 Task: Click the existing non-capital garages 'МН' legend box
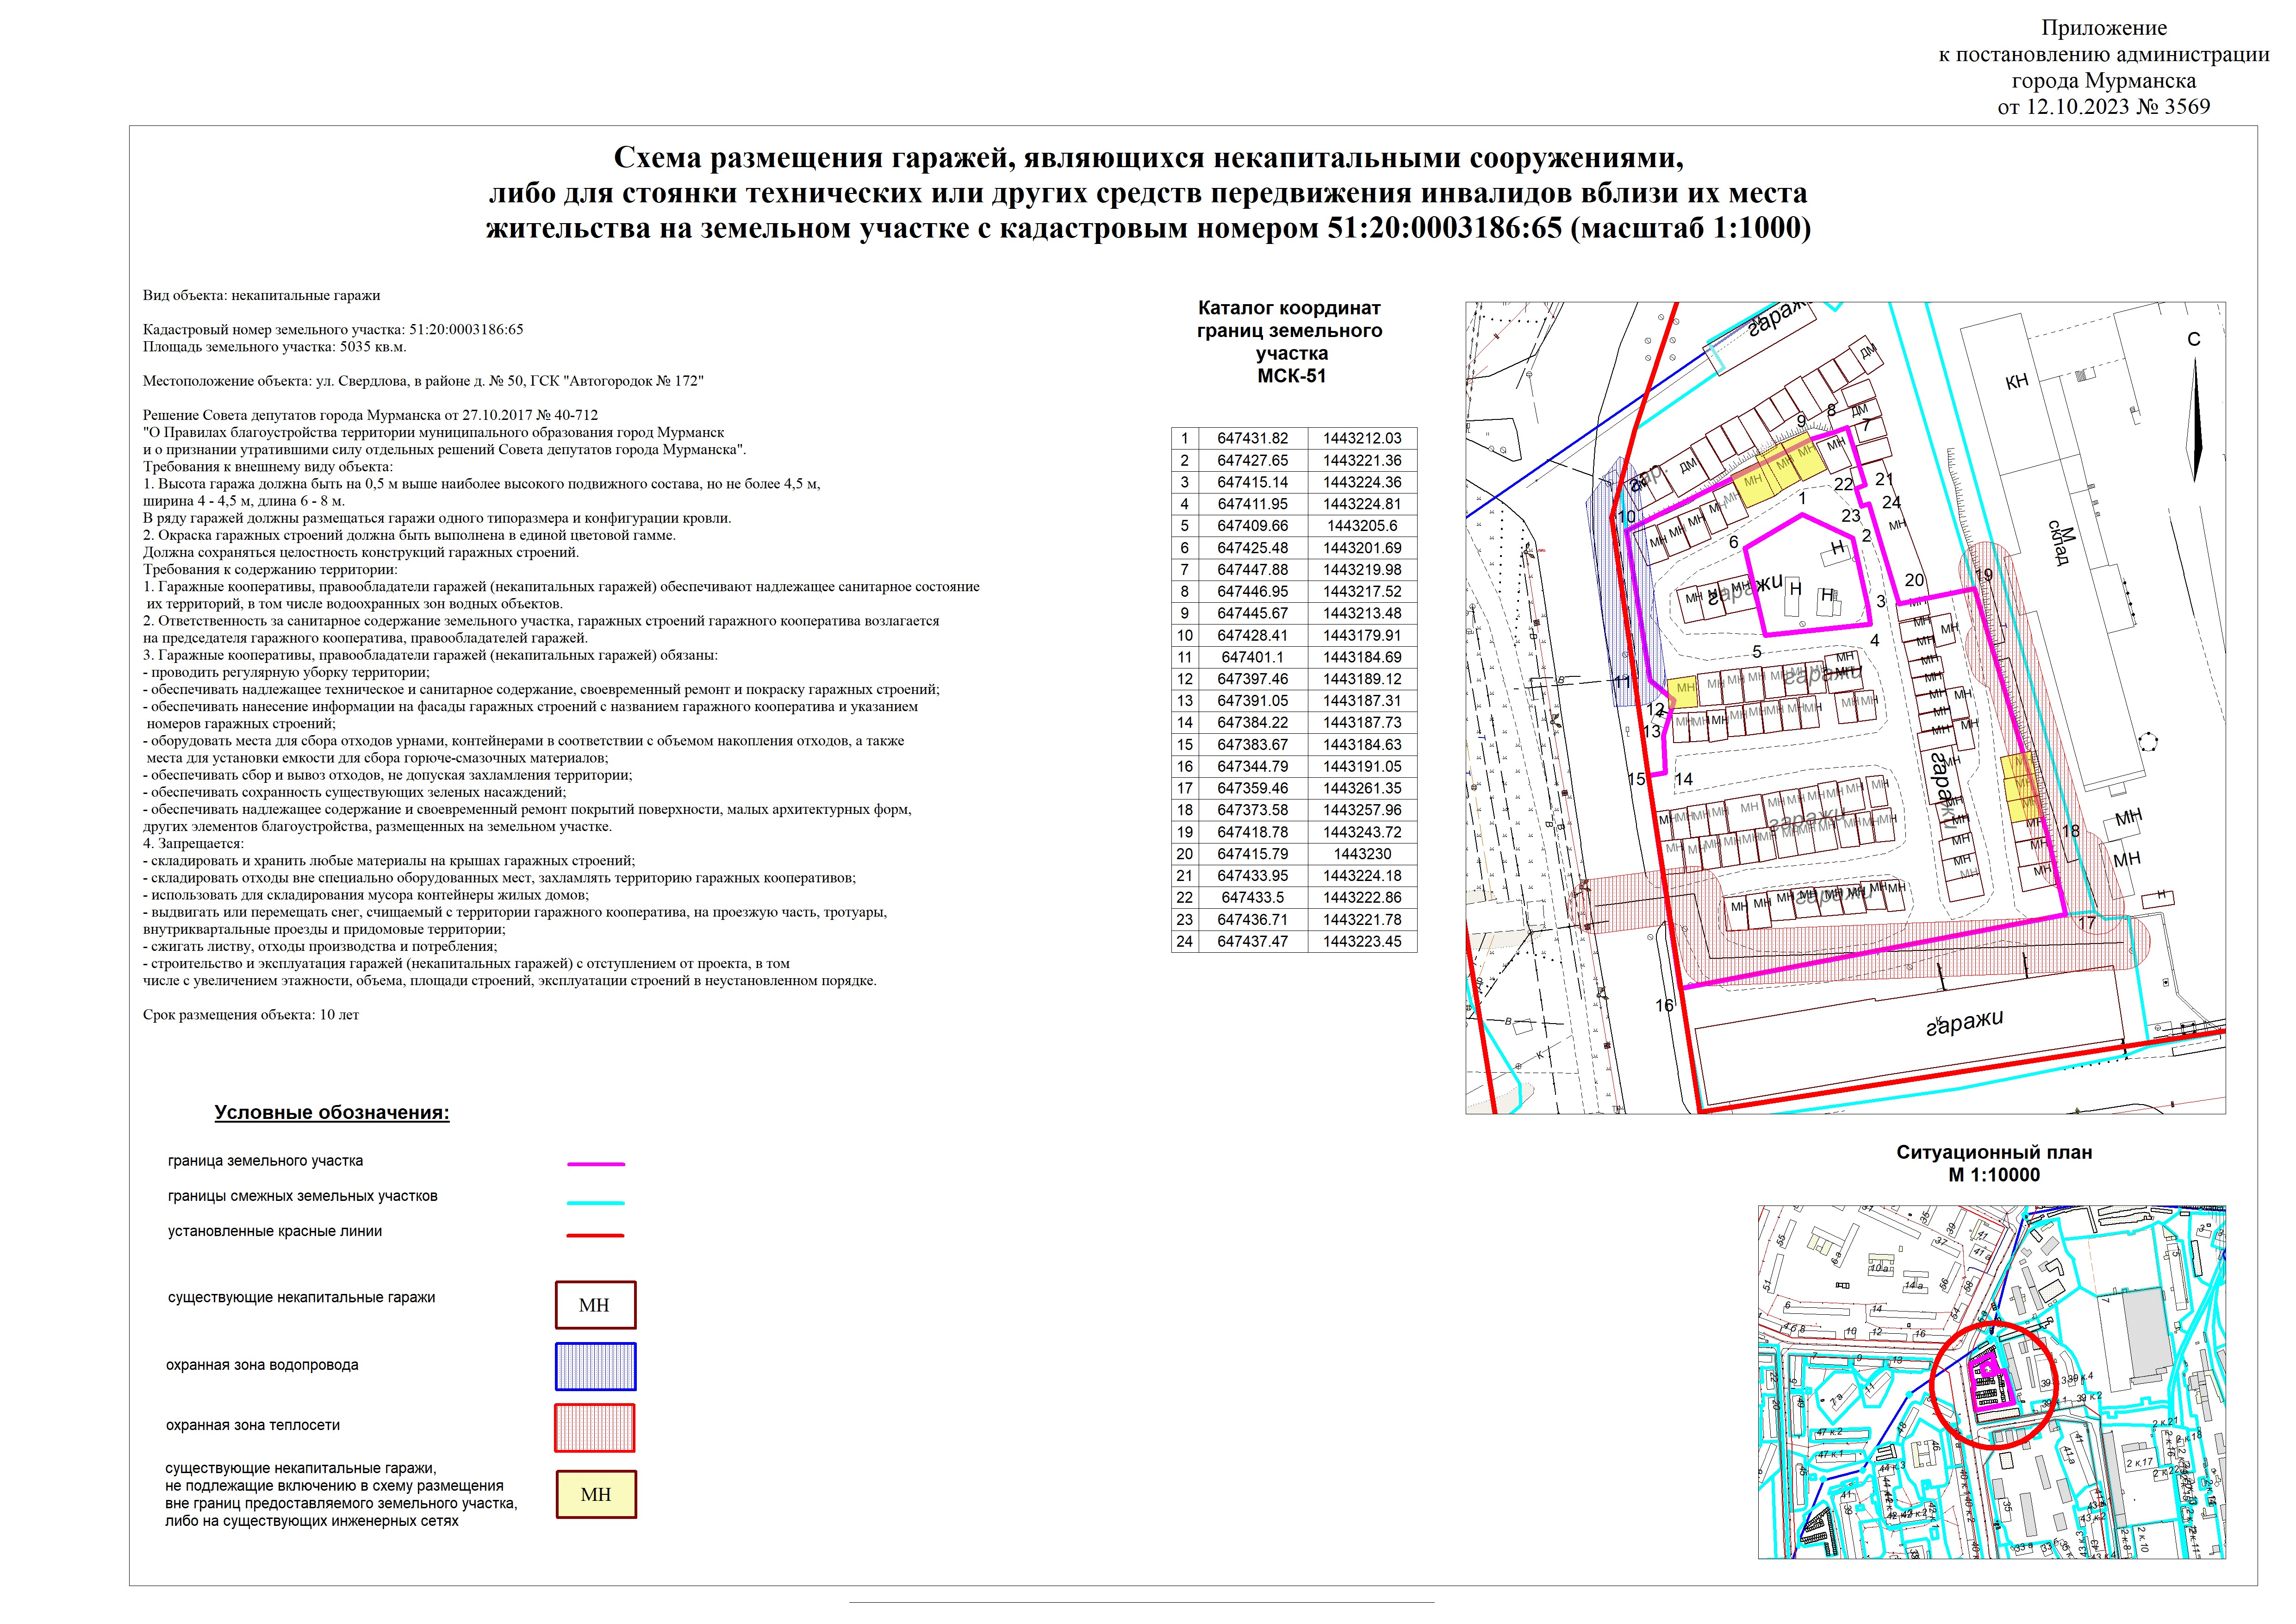coord(596,1305)
